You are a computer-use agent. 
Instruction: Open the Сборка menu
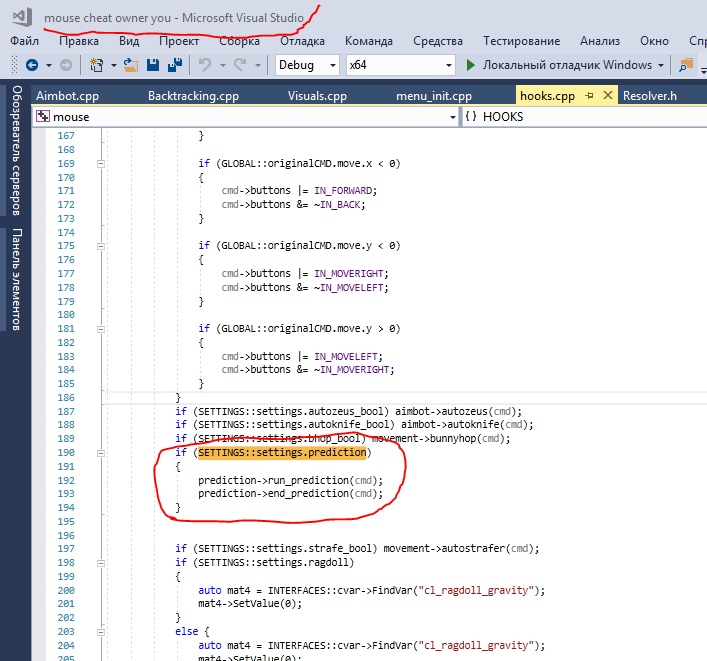pyautogui.click(x=239, y=41)
